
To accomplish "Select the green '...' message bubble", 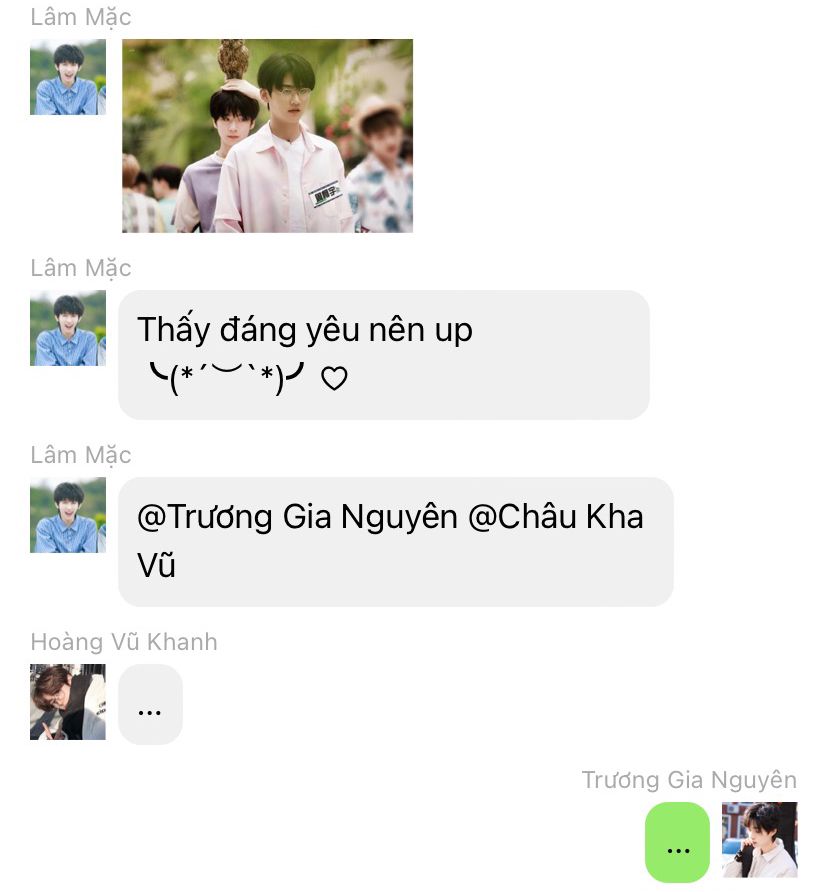I will coord(677,843).
